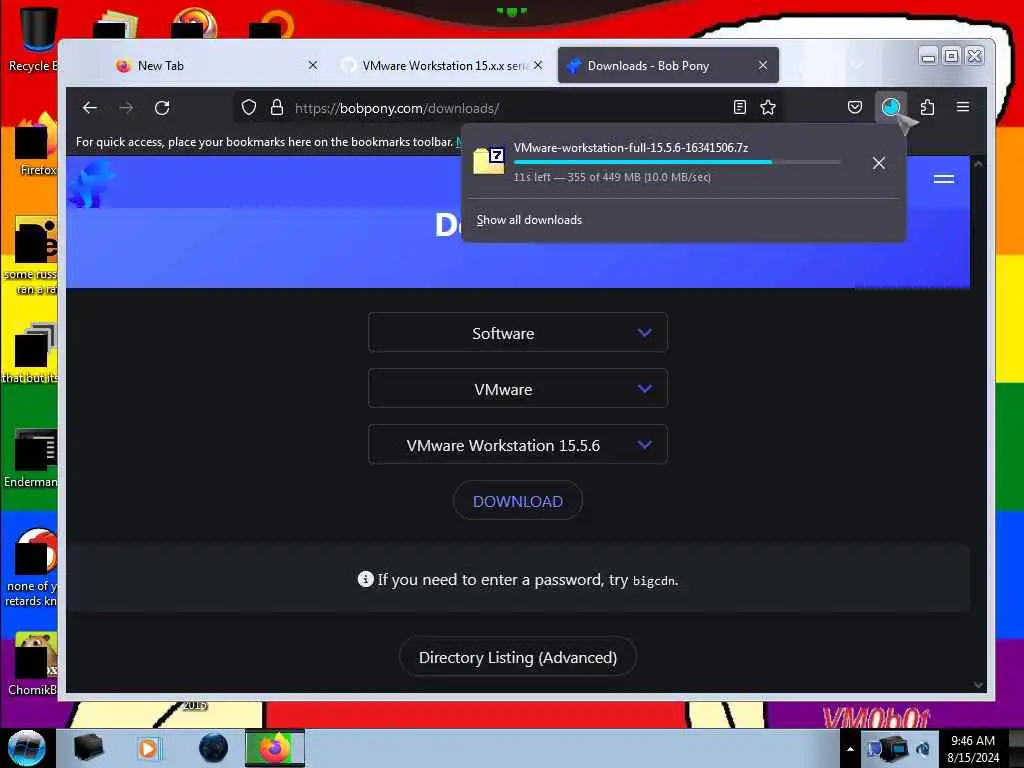Click the Bob Pony logo
Image resolution: width=1024 pixels, height=768 pixels.
tap(91, 185)
